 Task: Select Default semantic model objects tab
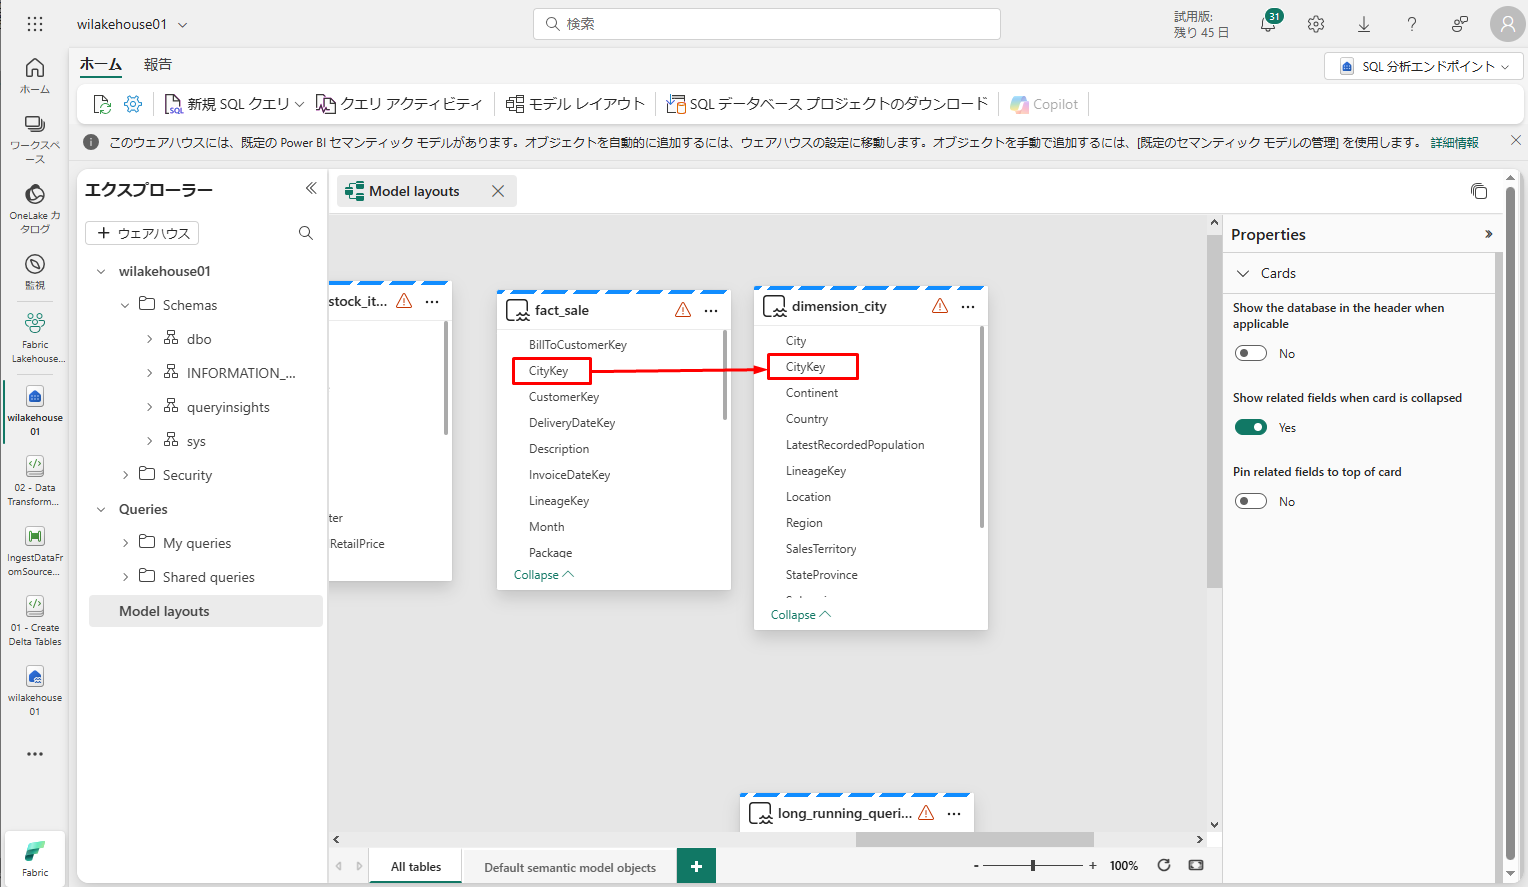point(570,867)
